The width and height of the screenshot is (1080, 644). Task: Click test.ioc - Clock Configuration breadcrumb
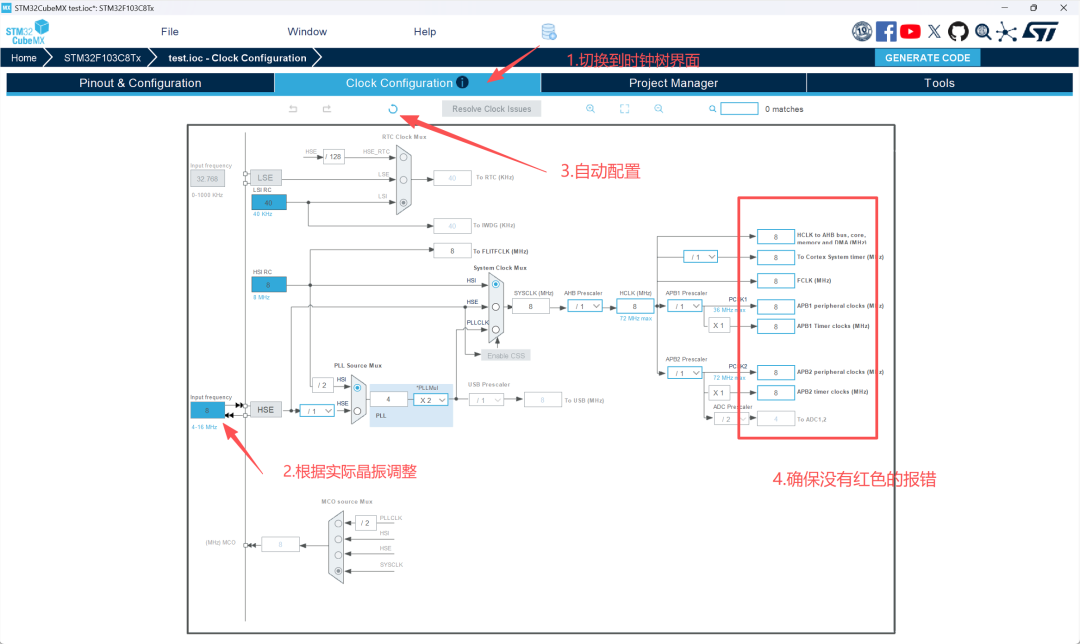point(237,58)
